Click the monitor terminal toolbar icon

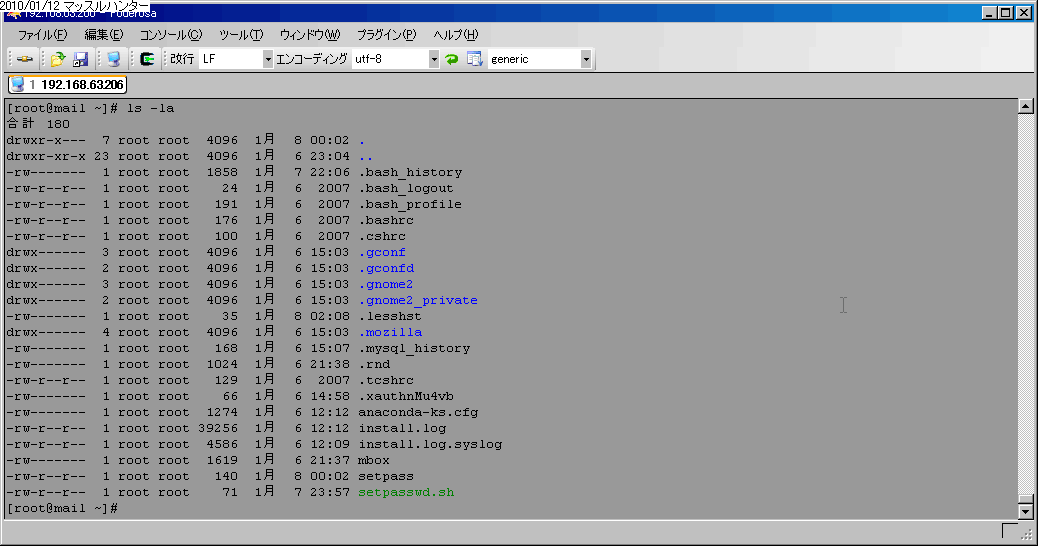pyautogui.click(x=114, y=59)
